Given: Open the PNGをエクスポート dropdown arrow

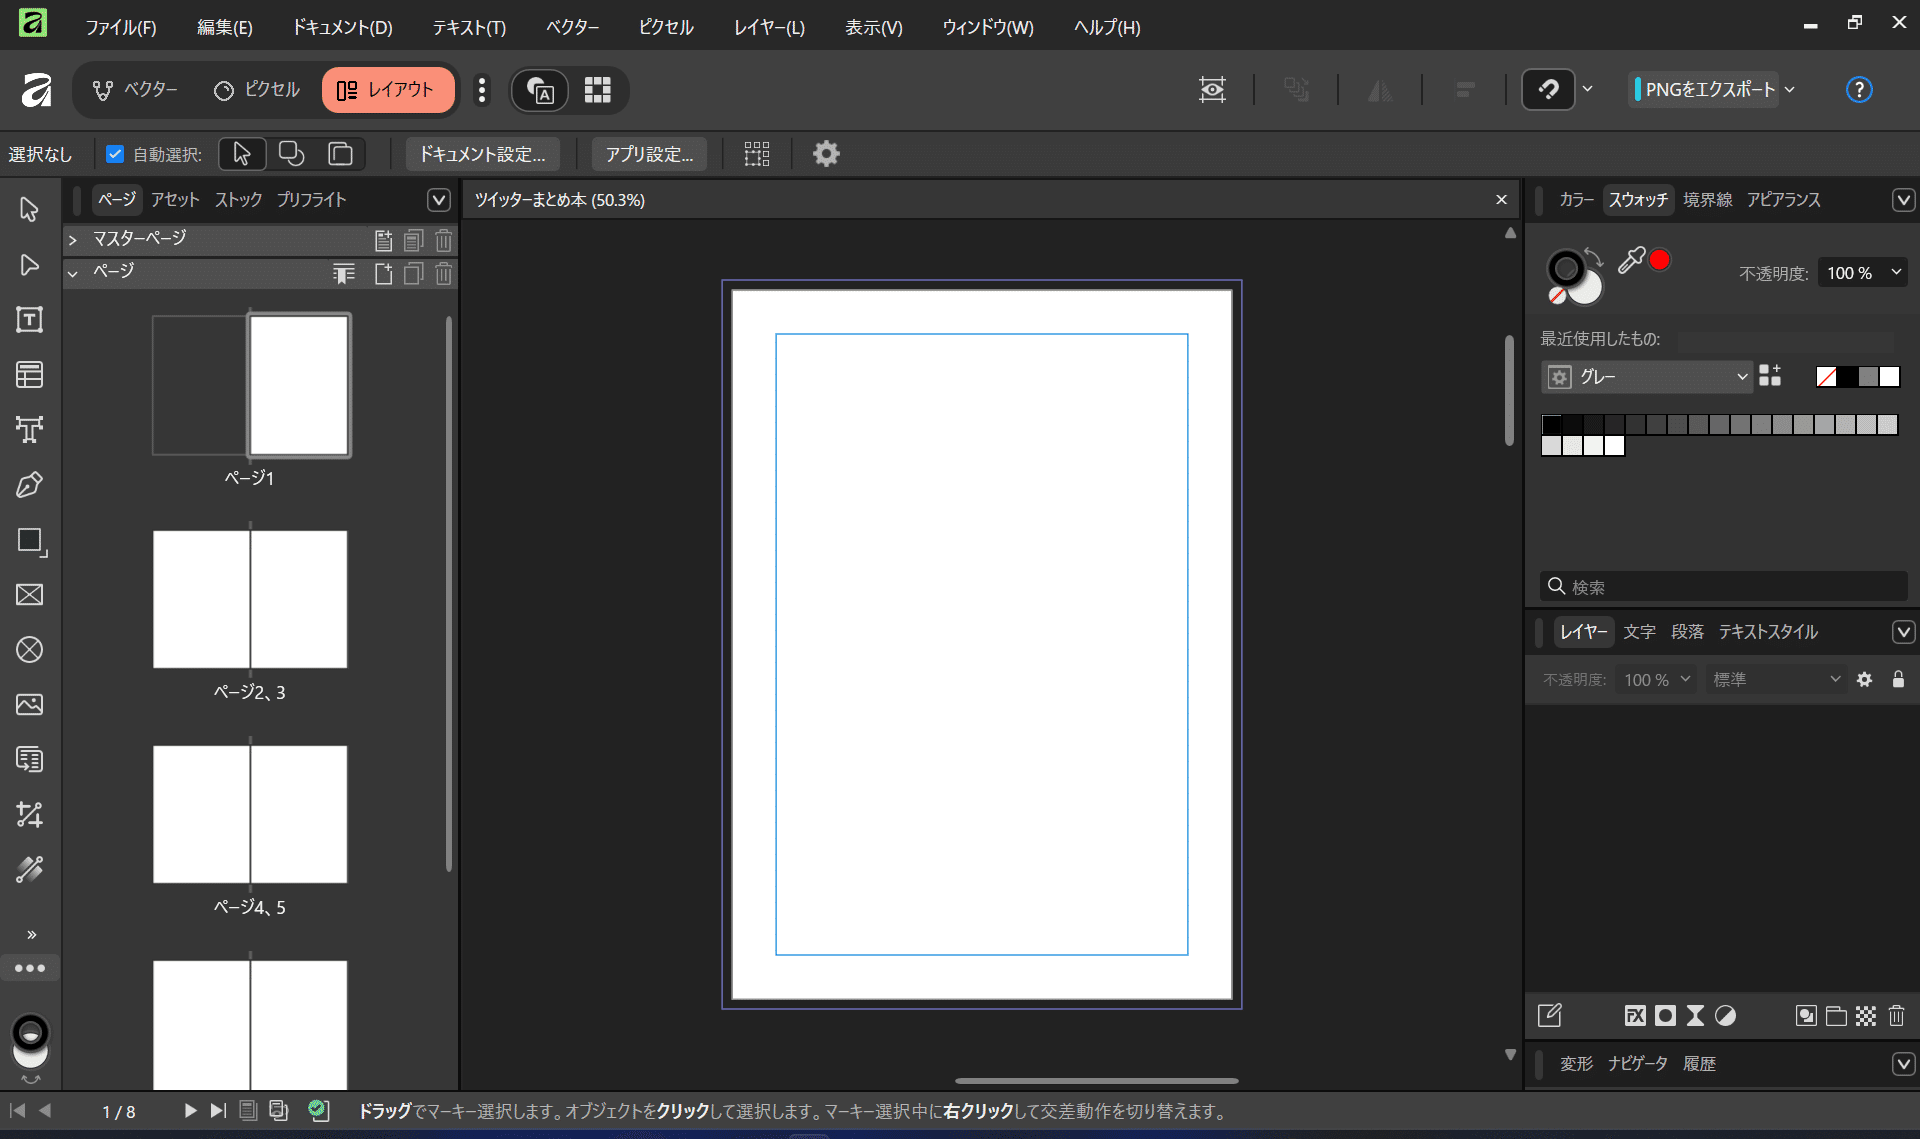Looking at the screenshot, I should pyautogui.click(x=1790, y=90).
